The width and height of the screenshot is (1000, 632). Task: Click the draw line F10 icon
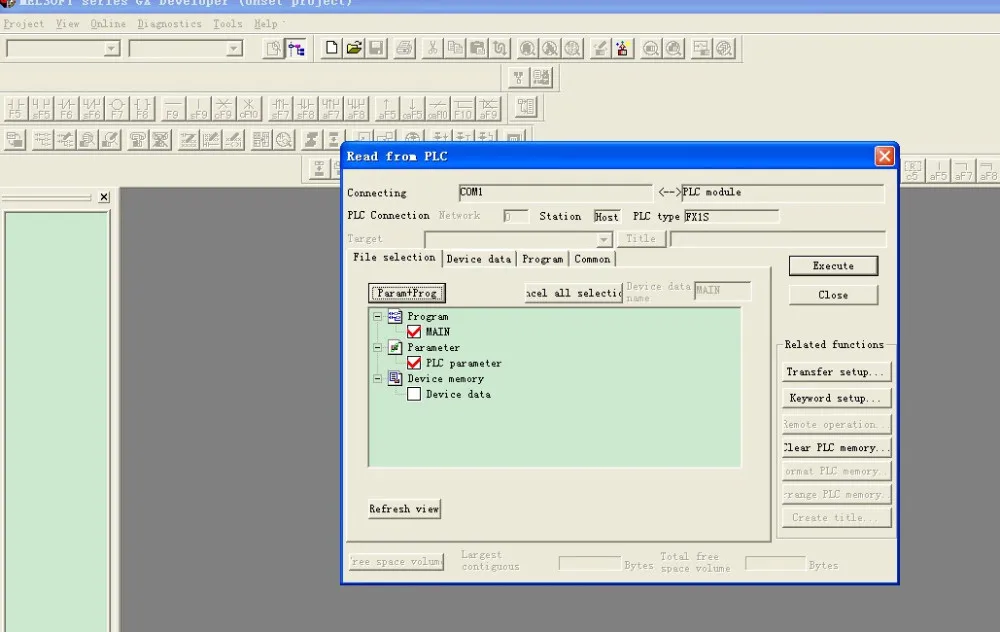click(463, 108)
